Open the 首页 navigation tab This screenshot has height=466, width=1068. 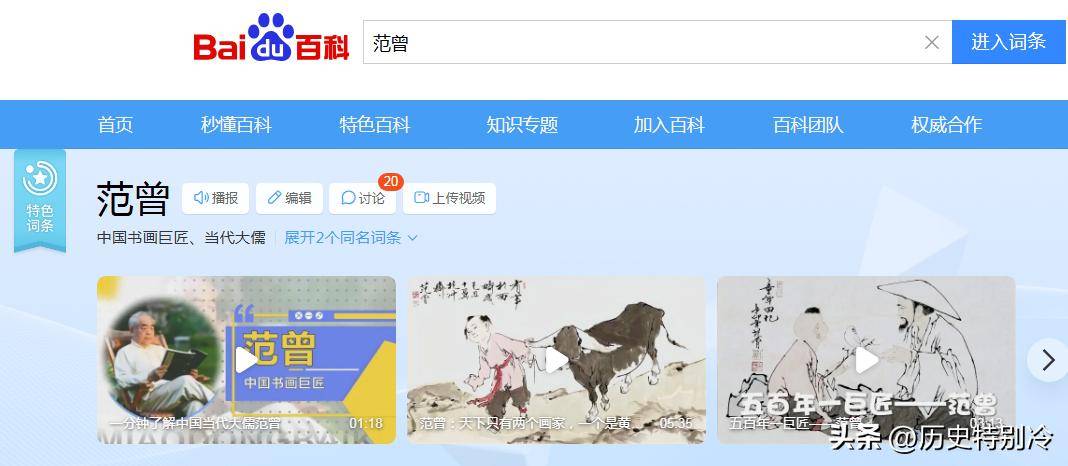pyautogui.click(x=115, y=125)
